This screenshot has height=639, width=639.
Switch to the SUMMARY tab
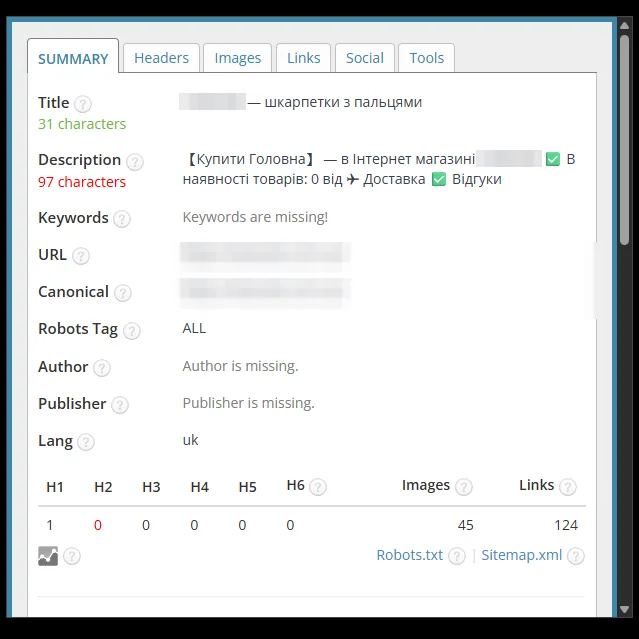coord(73,56)
